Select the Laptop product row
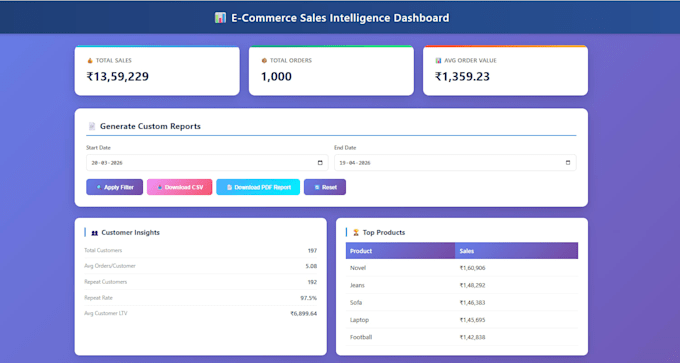The width and height of the screenshot is (680, 363). tap(462, 320)
